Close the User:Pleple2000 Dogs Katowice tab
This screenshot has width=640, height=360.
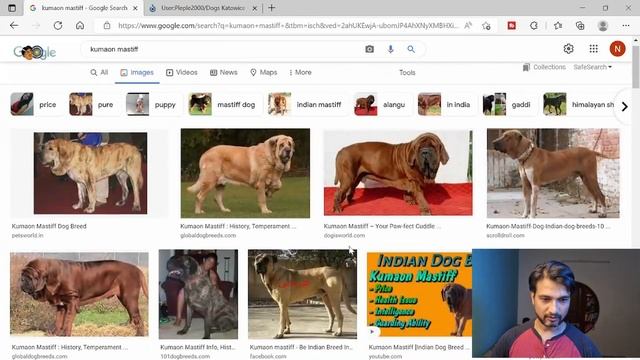[x=255, y=8]
